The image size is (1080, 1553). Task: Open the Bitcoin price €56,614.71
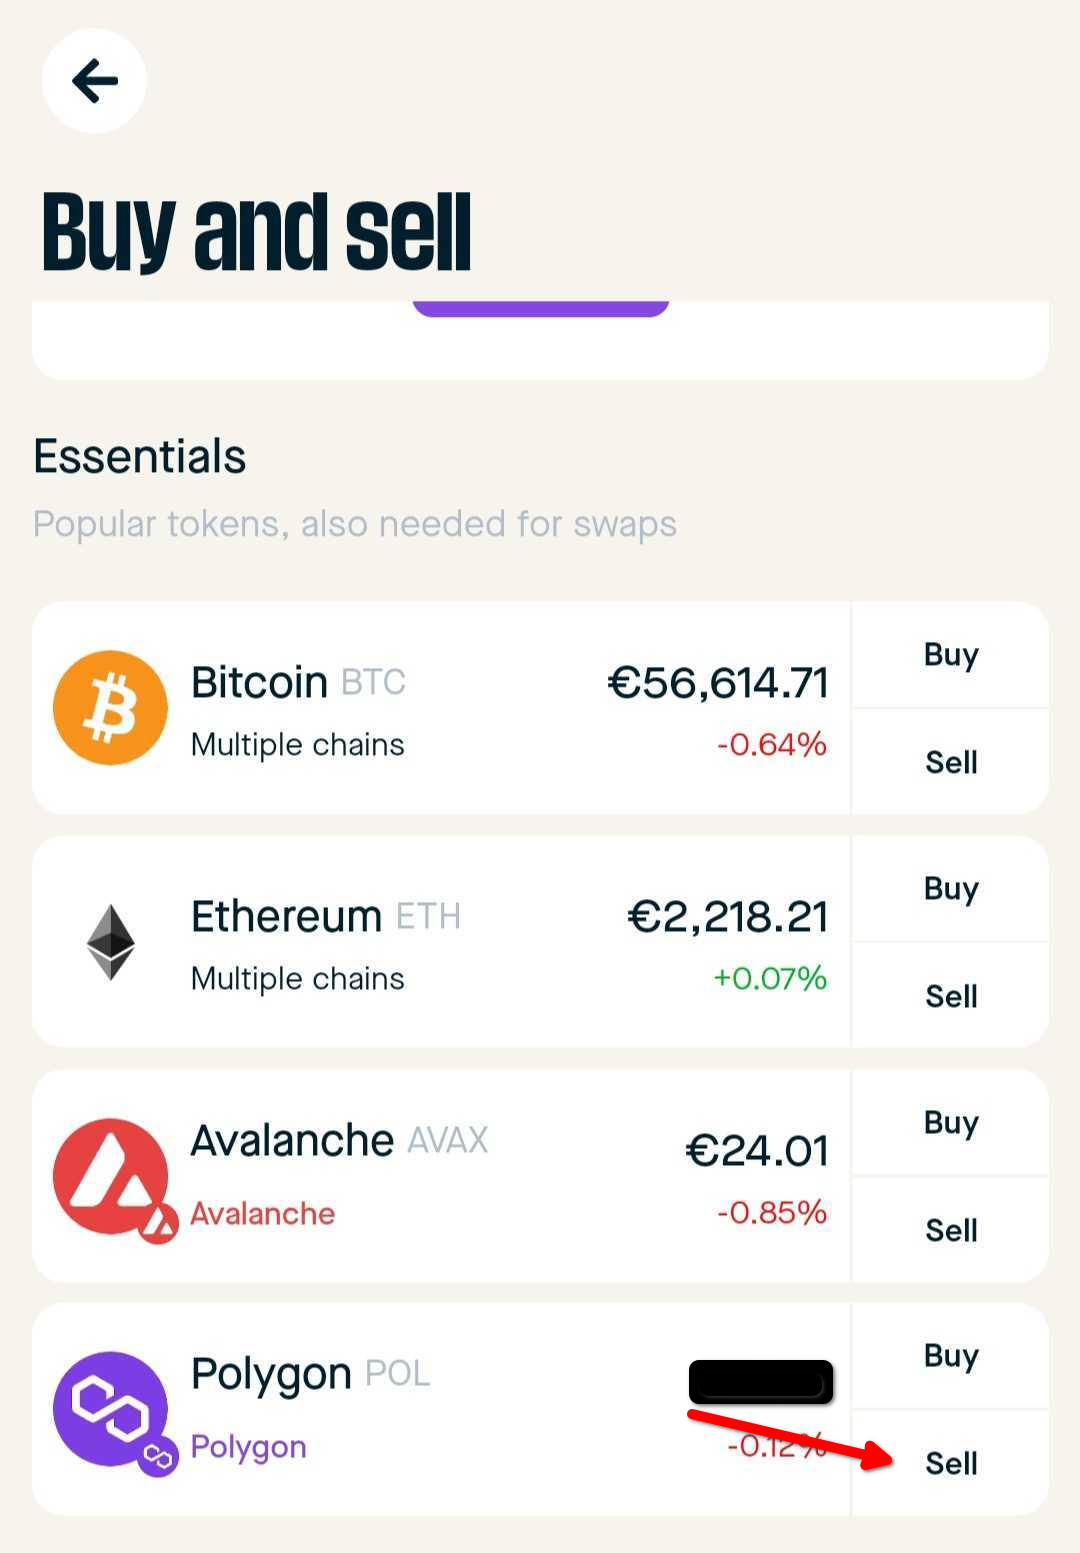[x=718, y=683]
